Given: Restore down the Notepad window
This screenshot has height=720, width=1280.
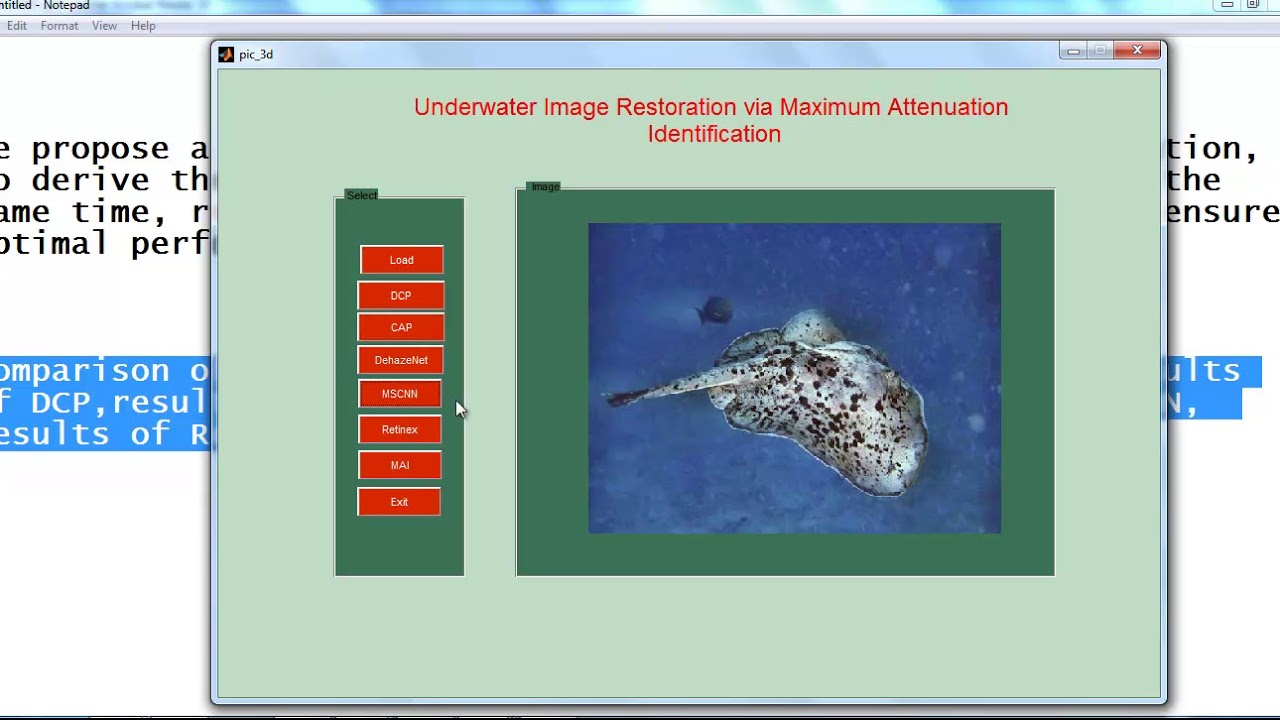Looking at the screenshot, I should tap(1253, 5).
